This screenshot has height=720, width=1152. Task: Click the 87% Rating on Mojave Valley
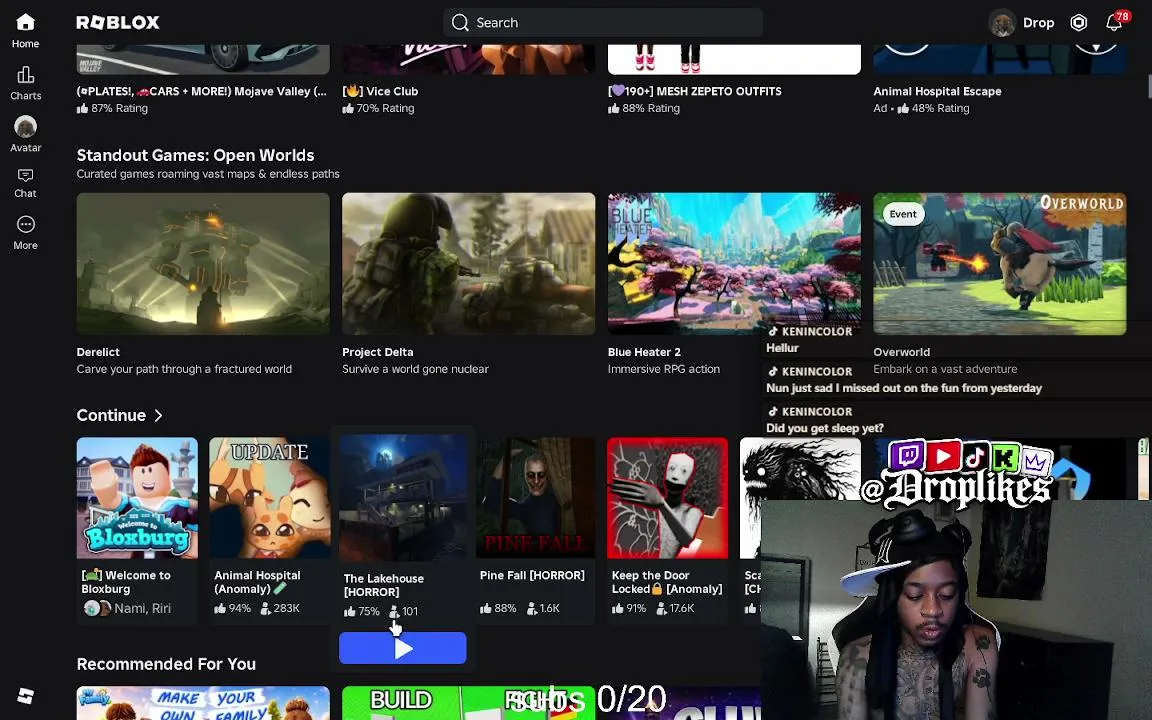112,108
